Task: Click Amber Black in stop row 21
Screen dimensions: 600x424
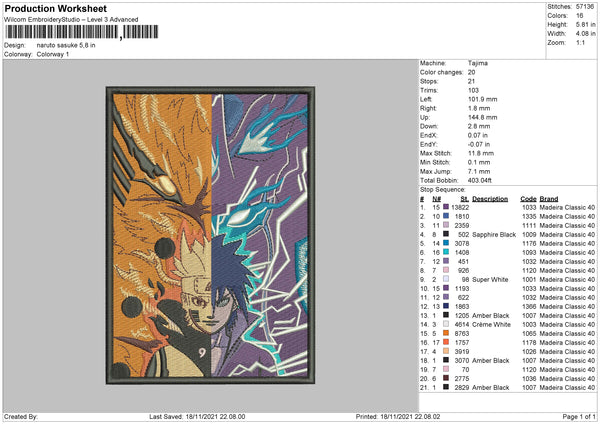Action: (491, 388)
